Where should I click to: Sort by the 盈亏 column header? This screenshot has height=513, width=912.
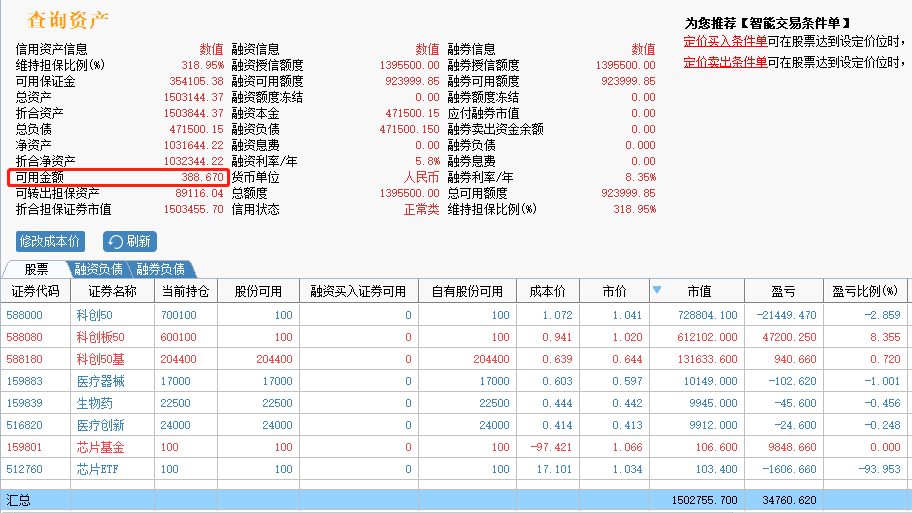[x=783, y=291]
